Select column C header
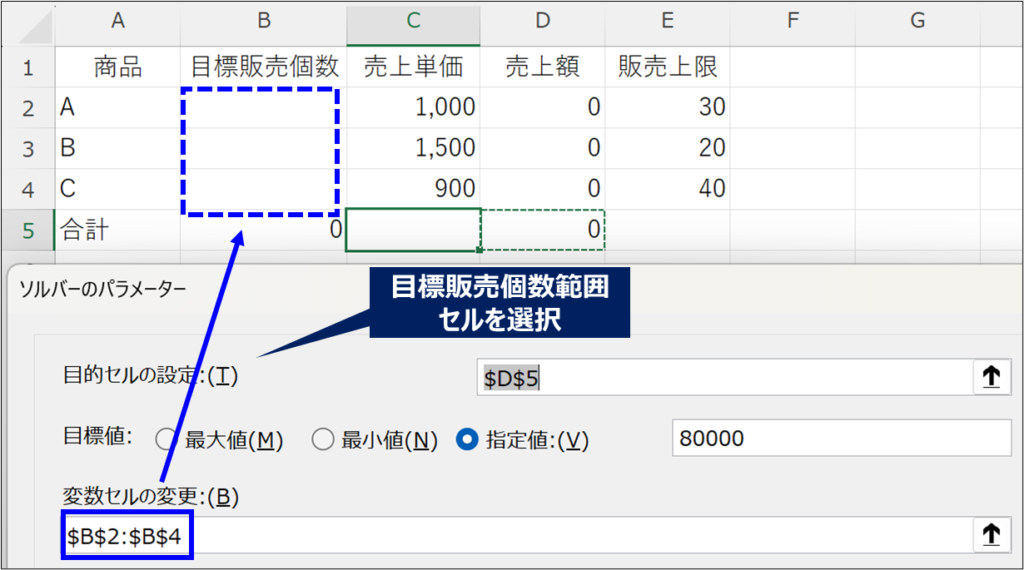 (413, 21)
